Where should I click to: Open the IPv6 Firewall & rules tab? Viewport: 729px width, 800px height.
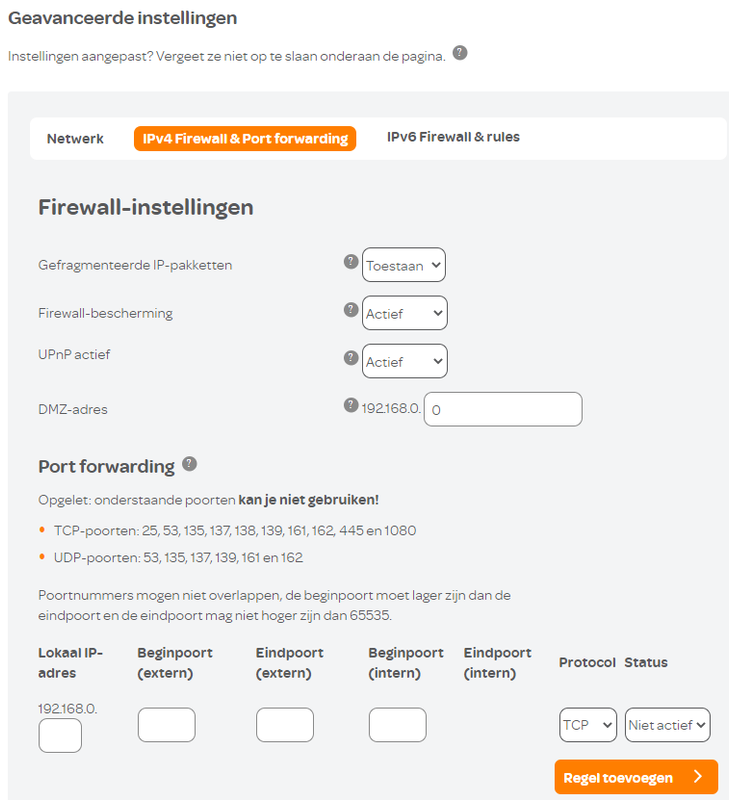(x=453, y=137)
